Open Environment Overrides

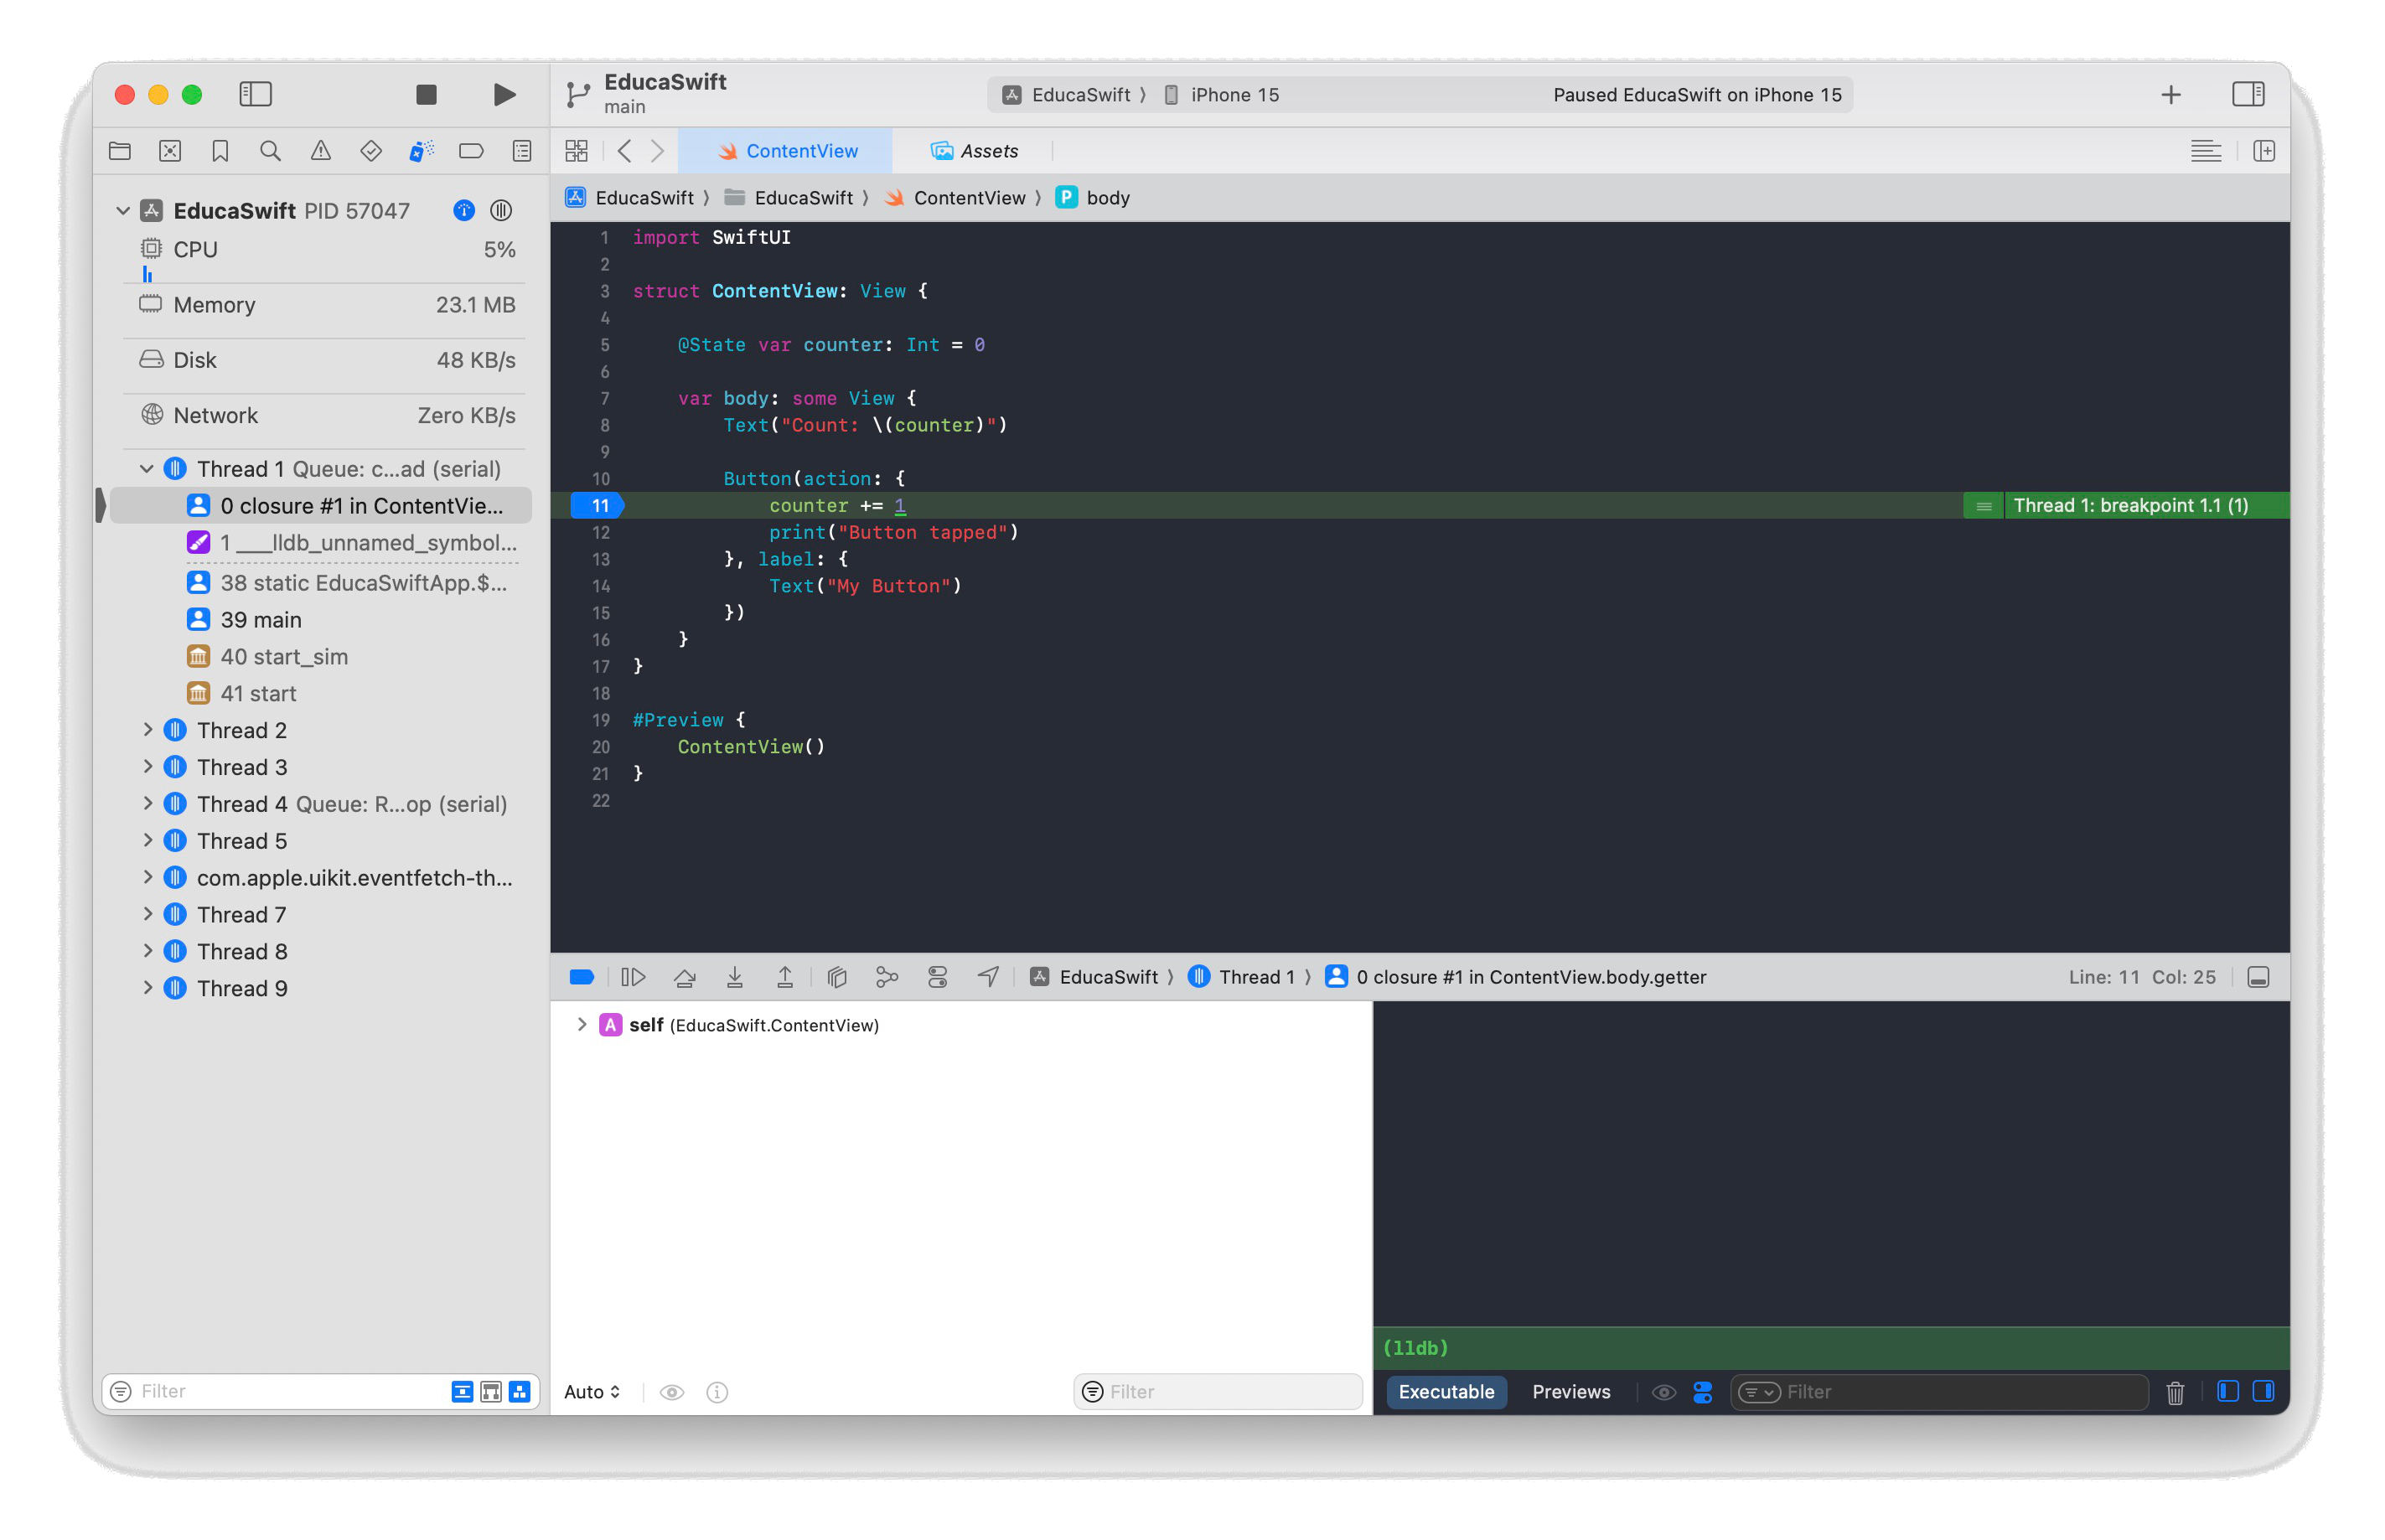tap(937, 977)
